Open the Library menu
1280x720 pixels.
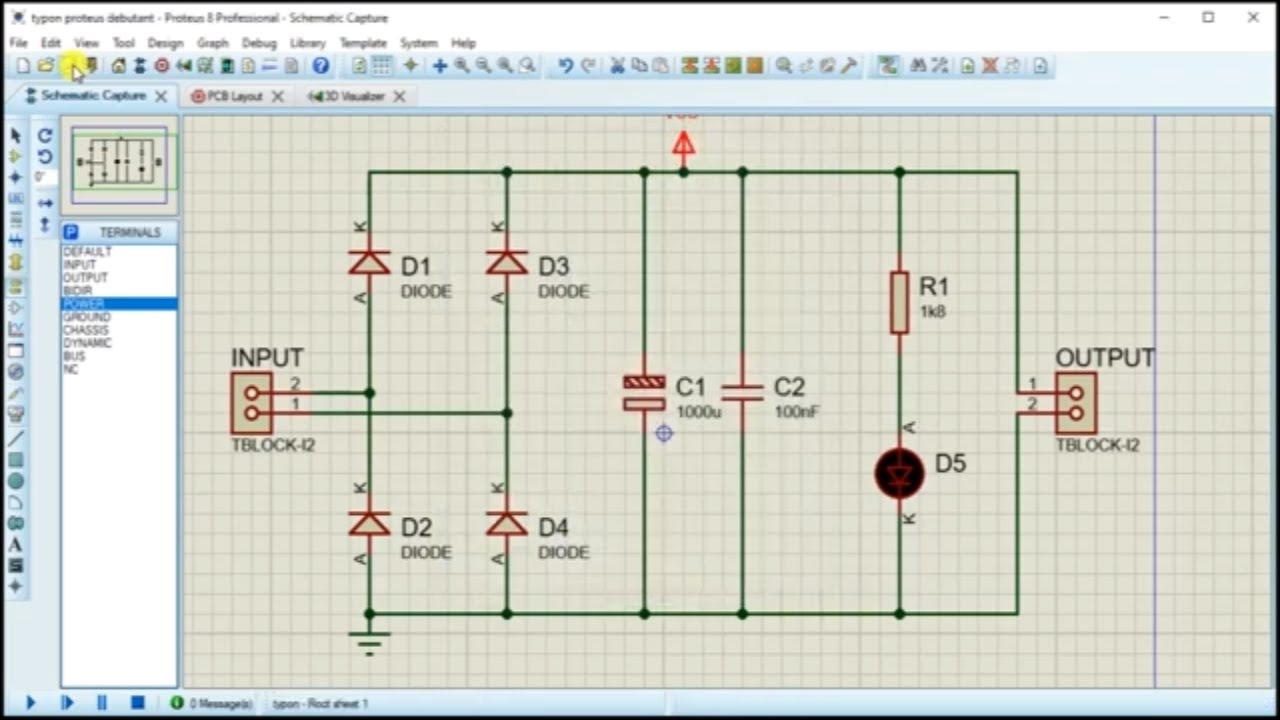click(307, 43)
